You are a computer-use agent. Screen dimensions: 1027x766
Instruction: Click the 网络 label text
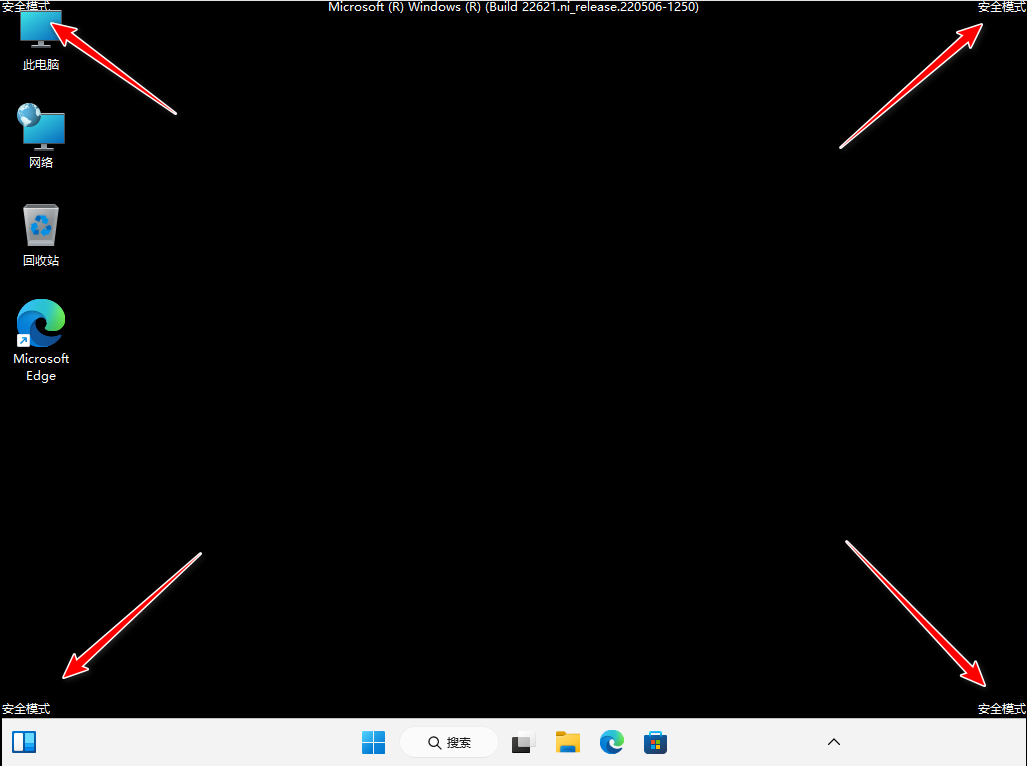click(41, 162)
